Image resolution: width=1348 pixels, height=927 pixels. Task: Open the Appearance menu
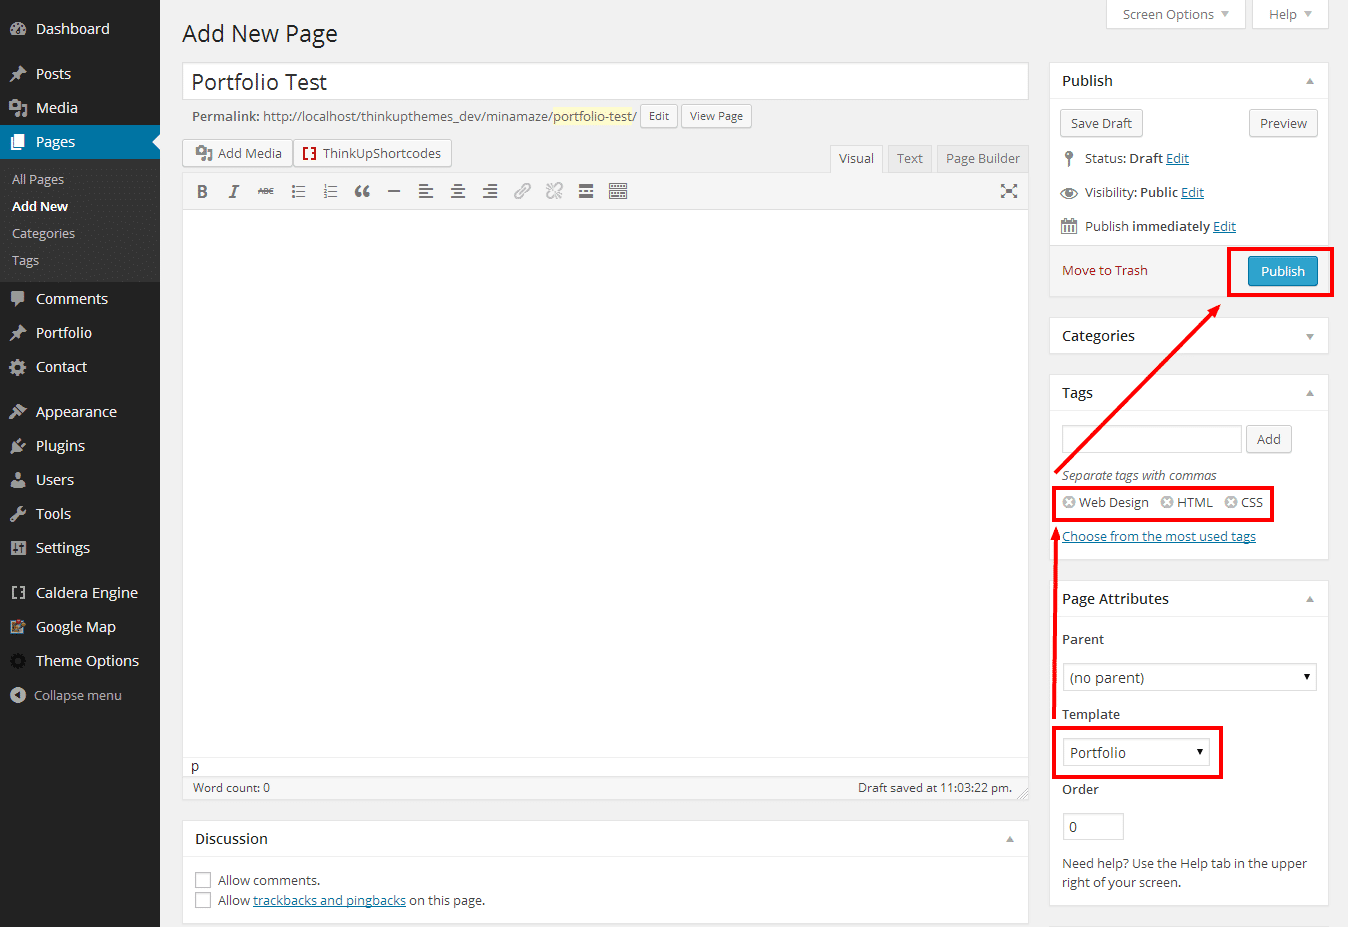click(80, 412)
